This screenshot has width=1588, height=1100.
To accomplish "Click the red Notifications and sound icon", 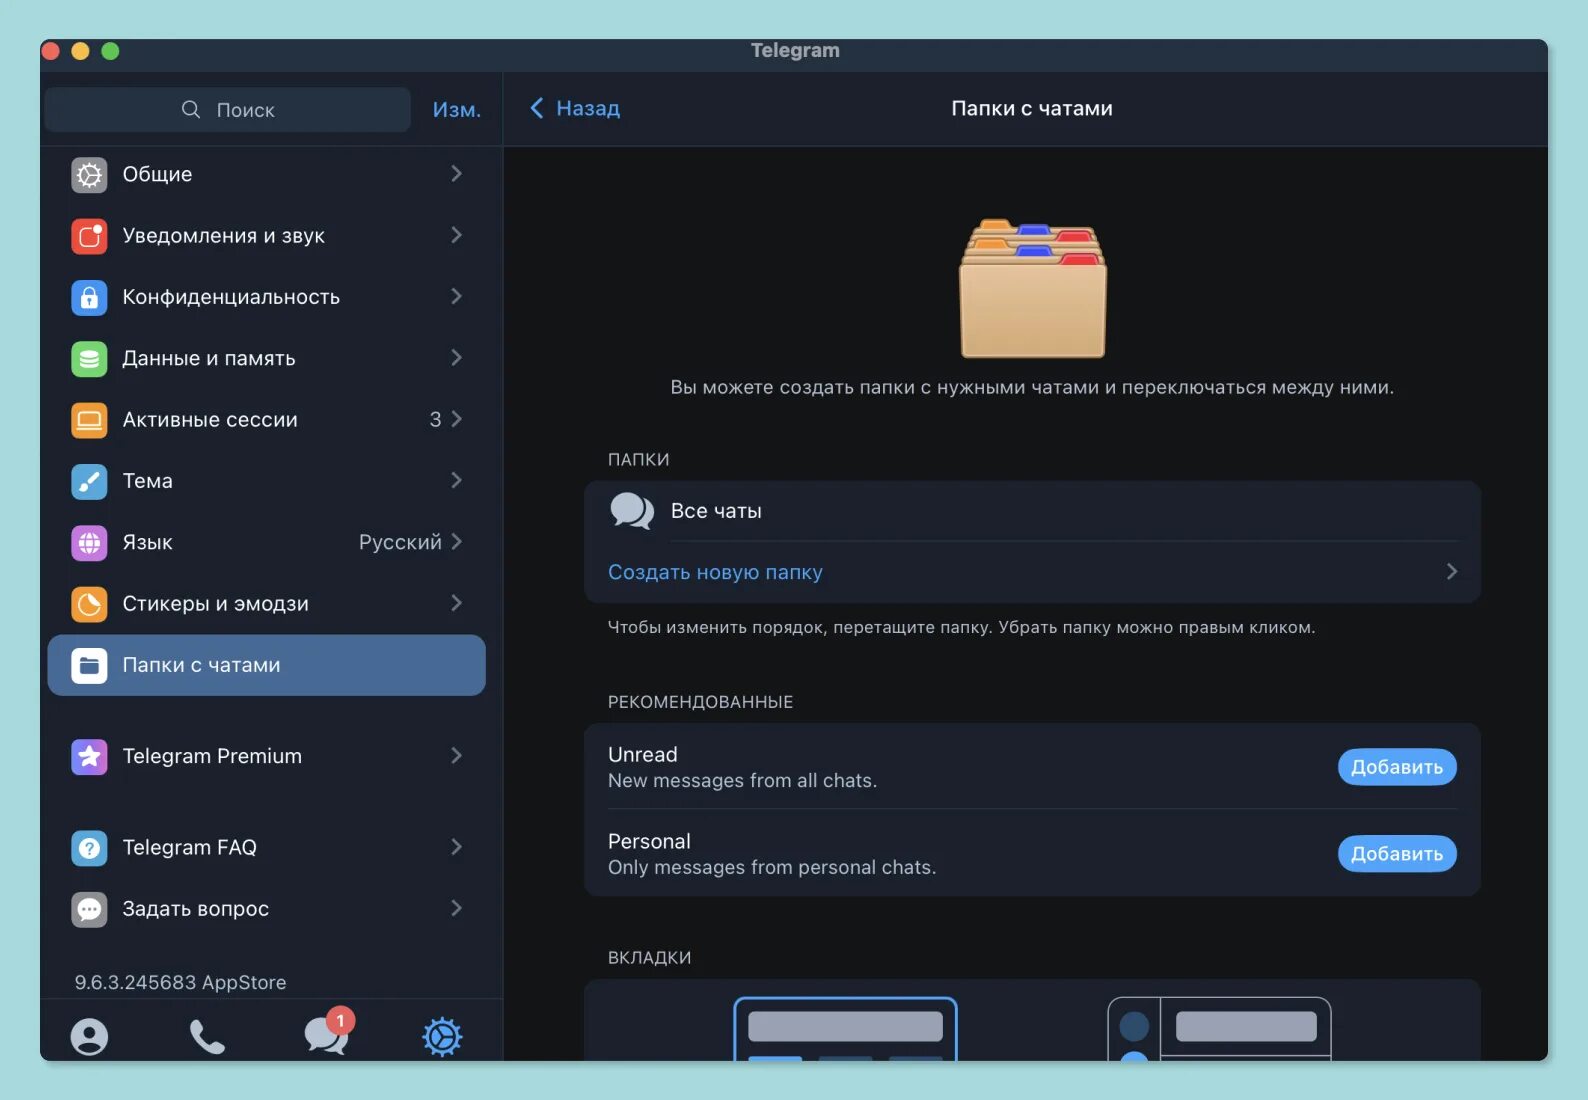I will click(89, 236).
